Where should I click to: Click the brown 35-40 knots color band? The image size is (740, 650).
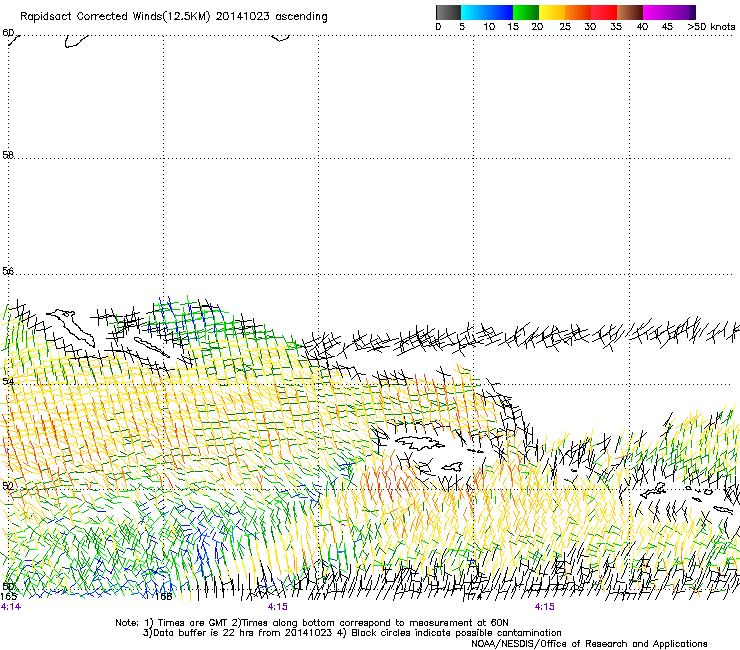(630, 12)
